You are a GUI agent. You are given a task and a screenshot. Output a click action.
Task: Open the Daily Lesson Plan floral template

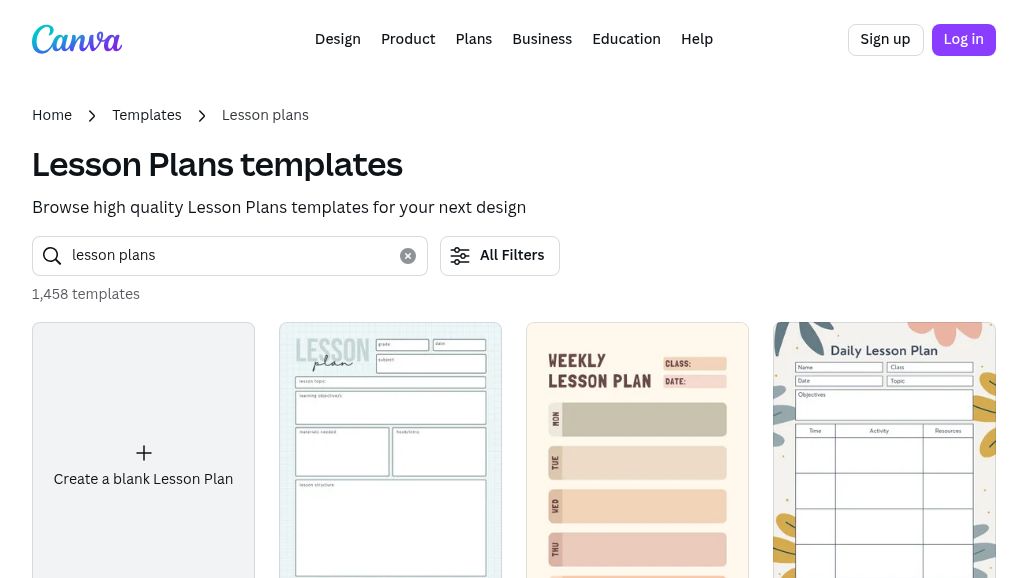click(x=884, y=450)
